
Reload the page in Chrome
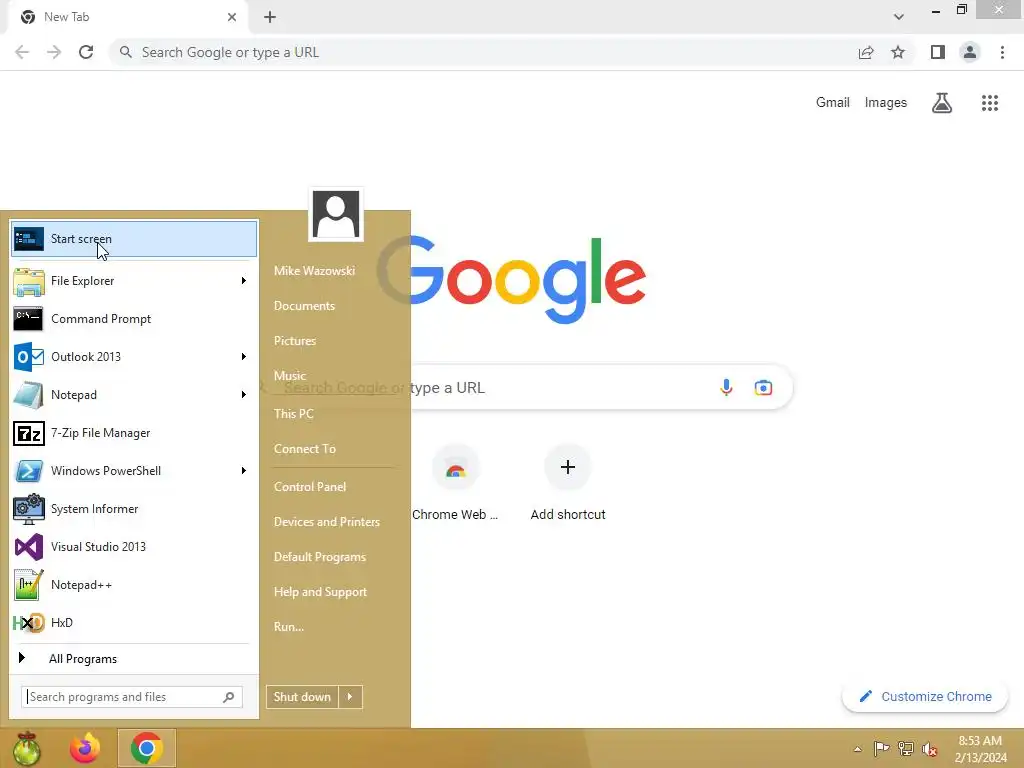click(86, 52)
